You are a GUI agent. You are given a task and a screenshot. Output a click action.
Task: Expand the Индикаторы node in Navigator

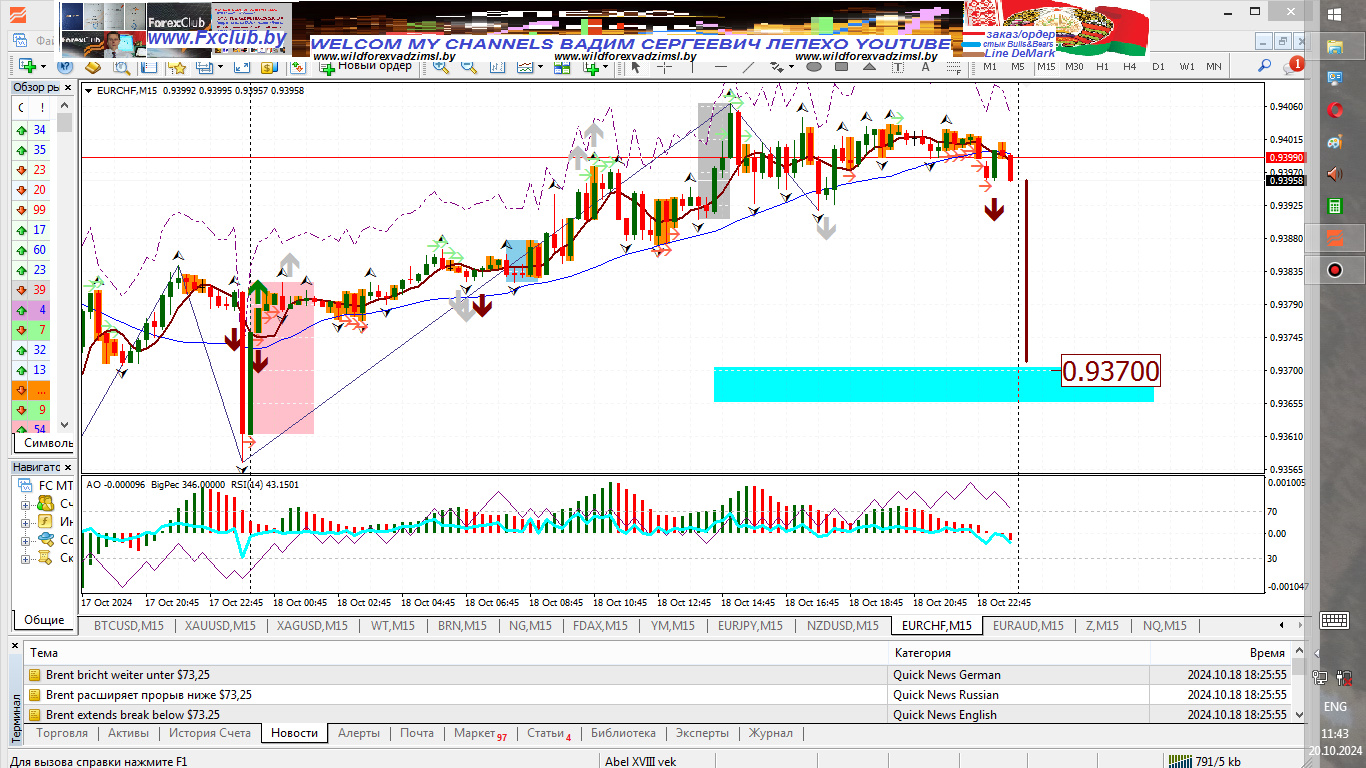tap(25, 522)
